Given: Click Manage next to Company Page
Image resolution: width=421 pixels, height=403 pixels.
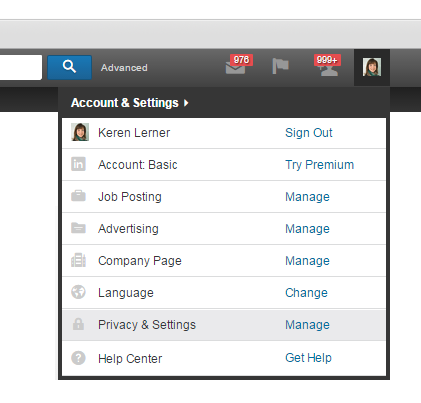Looking at the screenshot, I should click(x=307, y=261).
